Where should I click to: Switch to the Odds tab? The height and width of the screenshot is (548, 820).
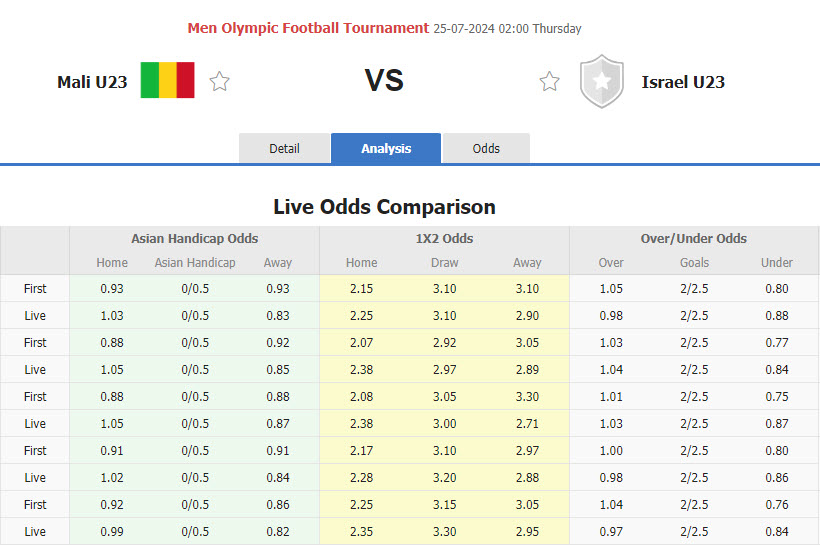coord(486,148)
